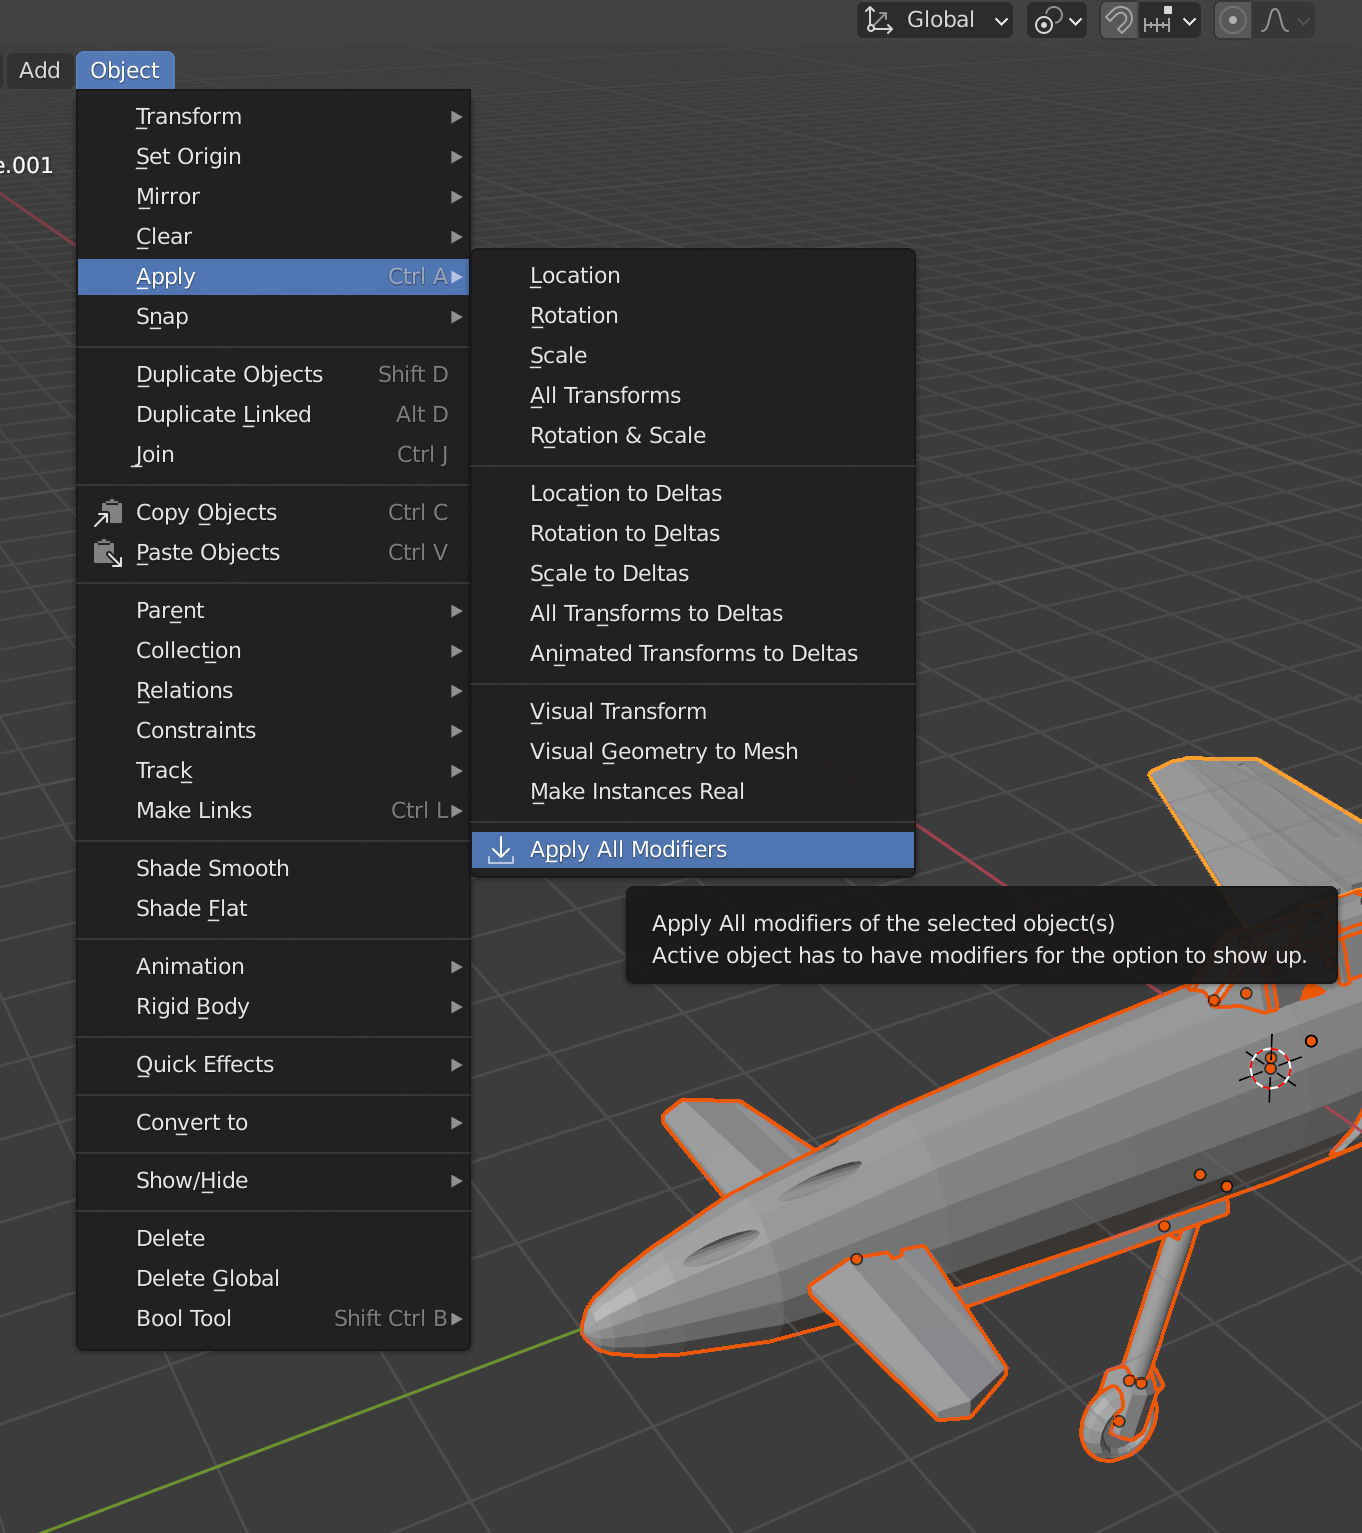Choose Rotation to Deltas
The height and width of the screenshot is (1533, 1362).
(693, 534)
